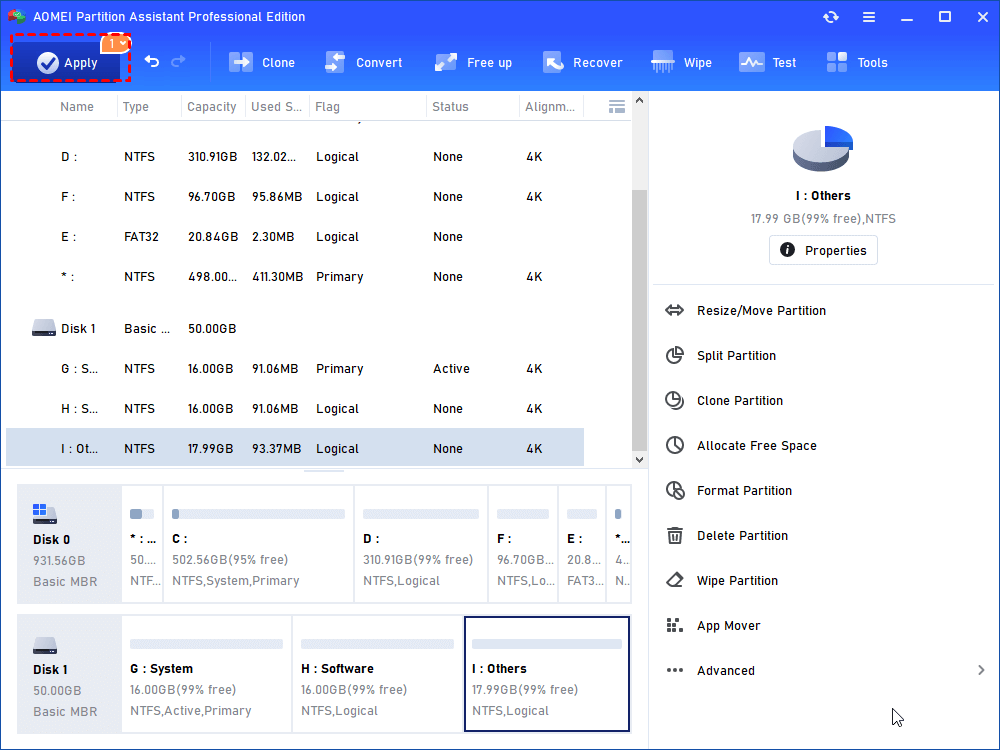Click the Split Partition icon

coord(675,355)
